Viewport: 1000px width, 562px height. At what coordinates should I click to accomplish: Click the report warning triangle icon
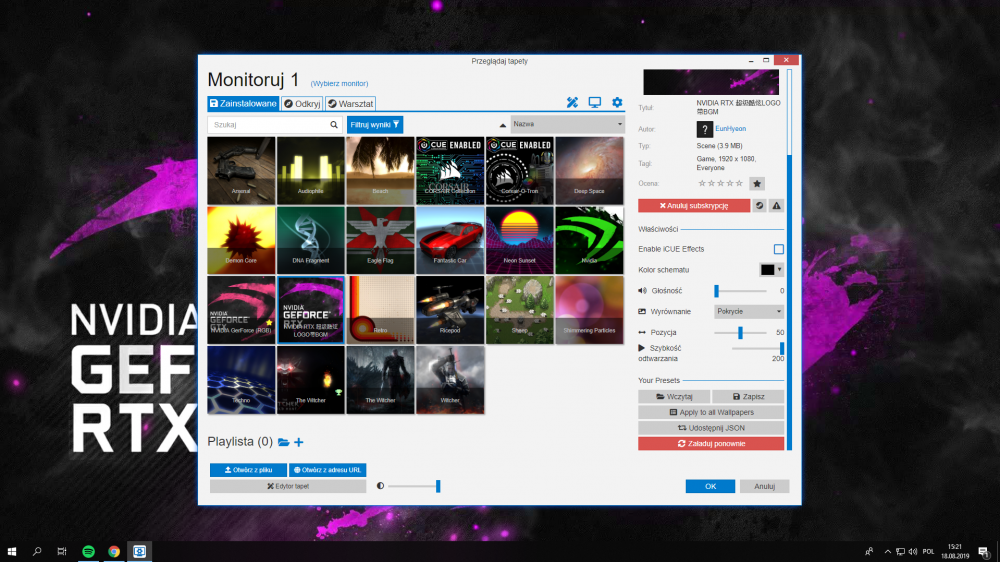776,205
